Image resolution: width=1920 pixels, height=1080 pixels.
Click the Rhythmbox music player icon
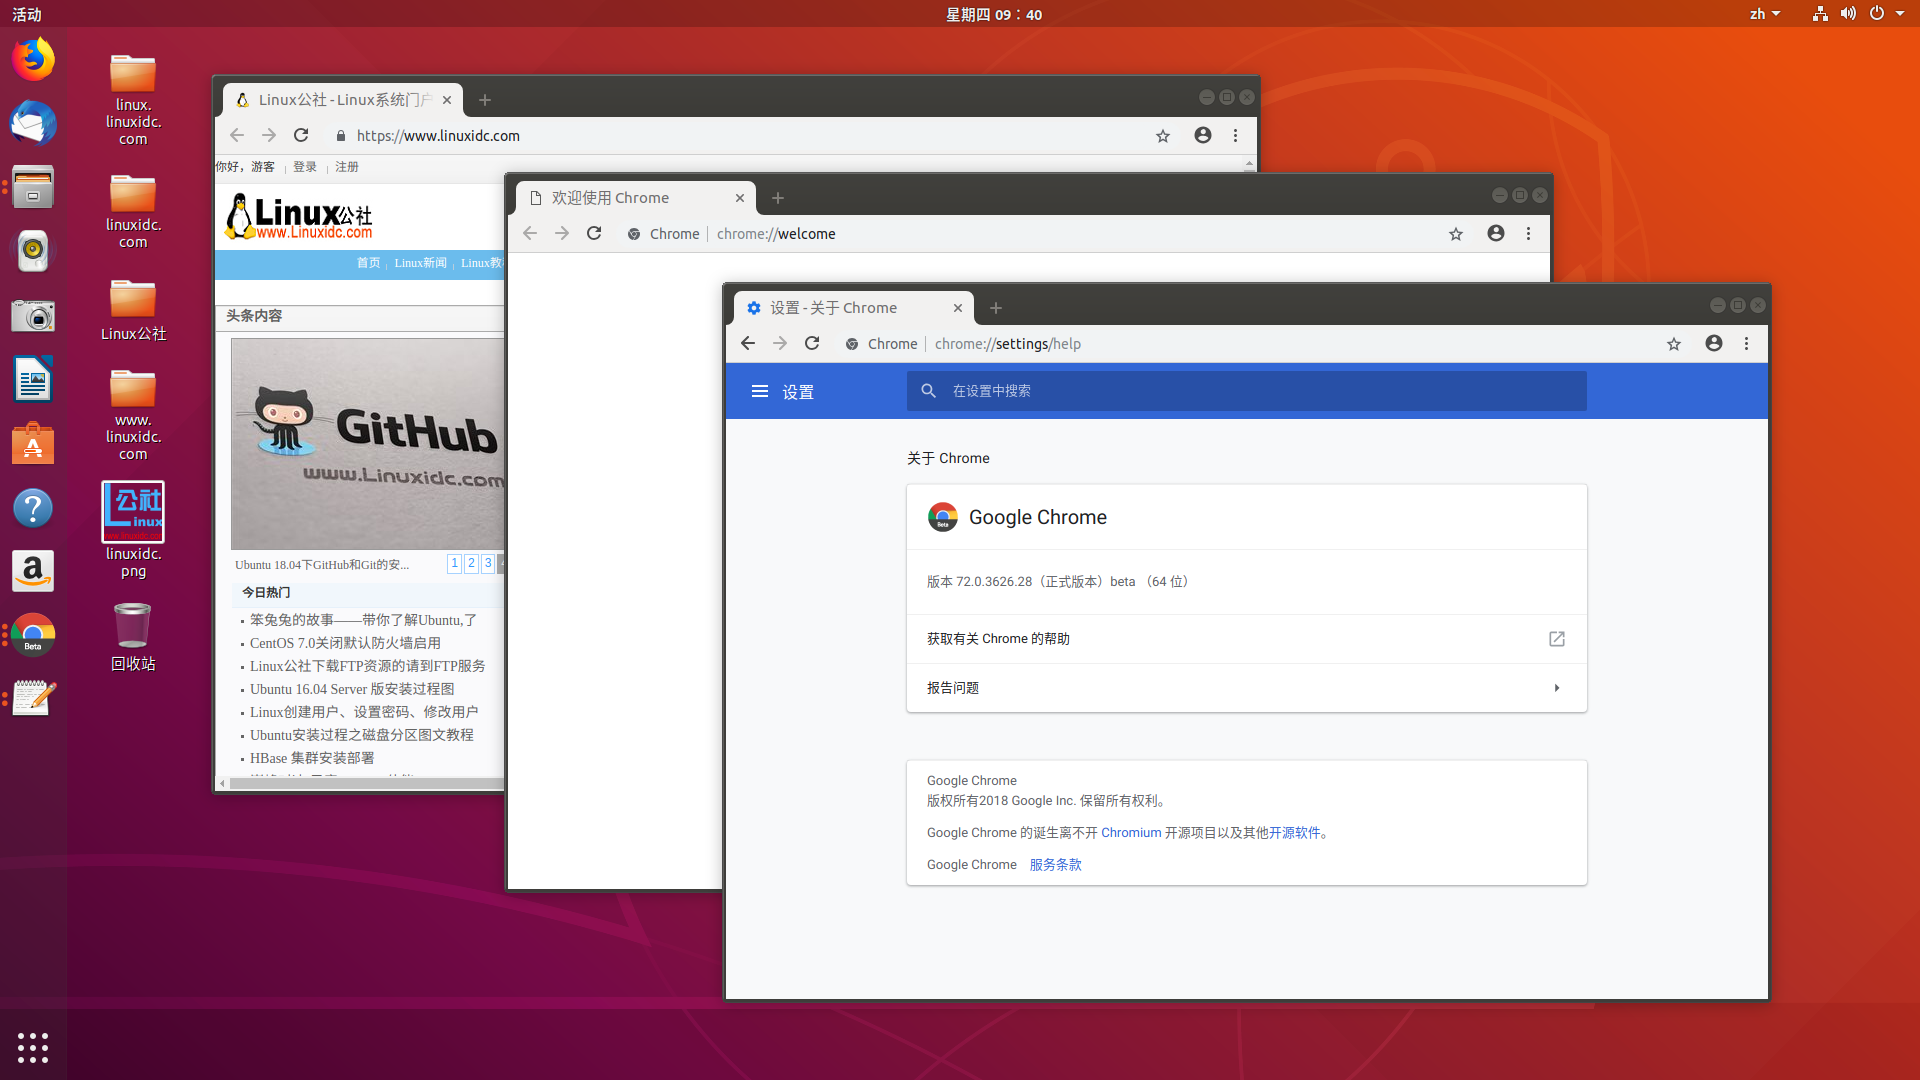tap(33, 252)
